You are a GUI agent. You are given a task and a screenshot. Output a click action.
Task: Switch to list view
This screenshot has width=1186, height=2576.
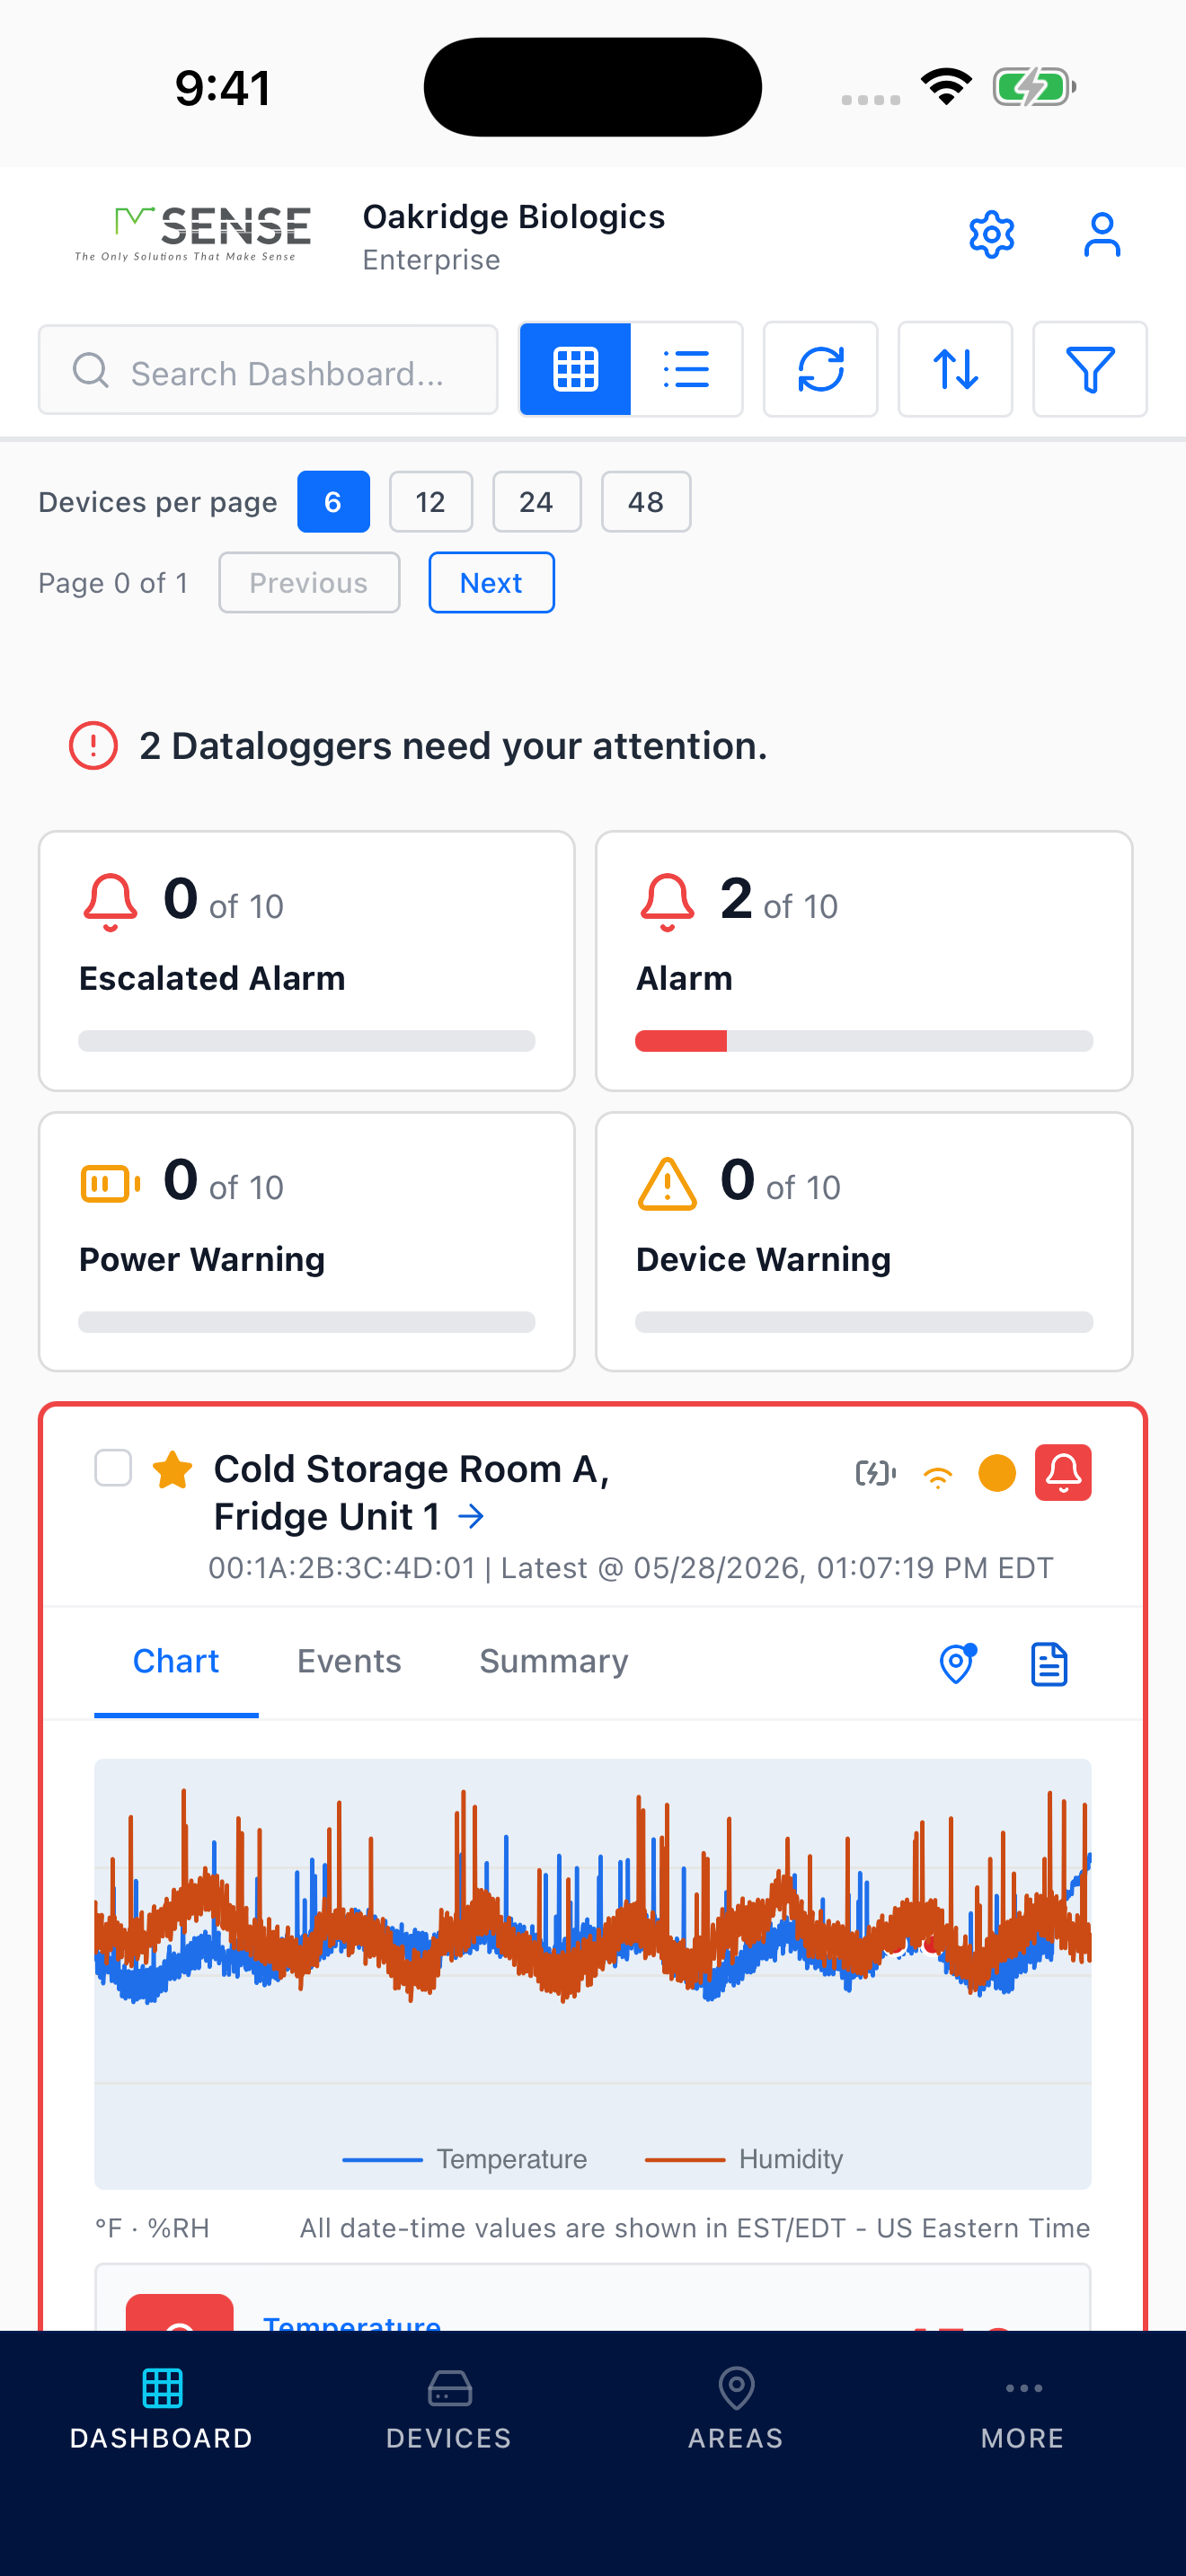[686, 369]
